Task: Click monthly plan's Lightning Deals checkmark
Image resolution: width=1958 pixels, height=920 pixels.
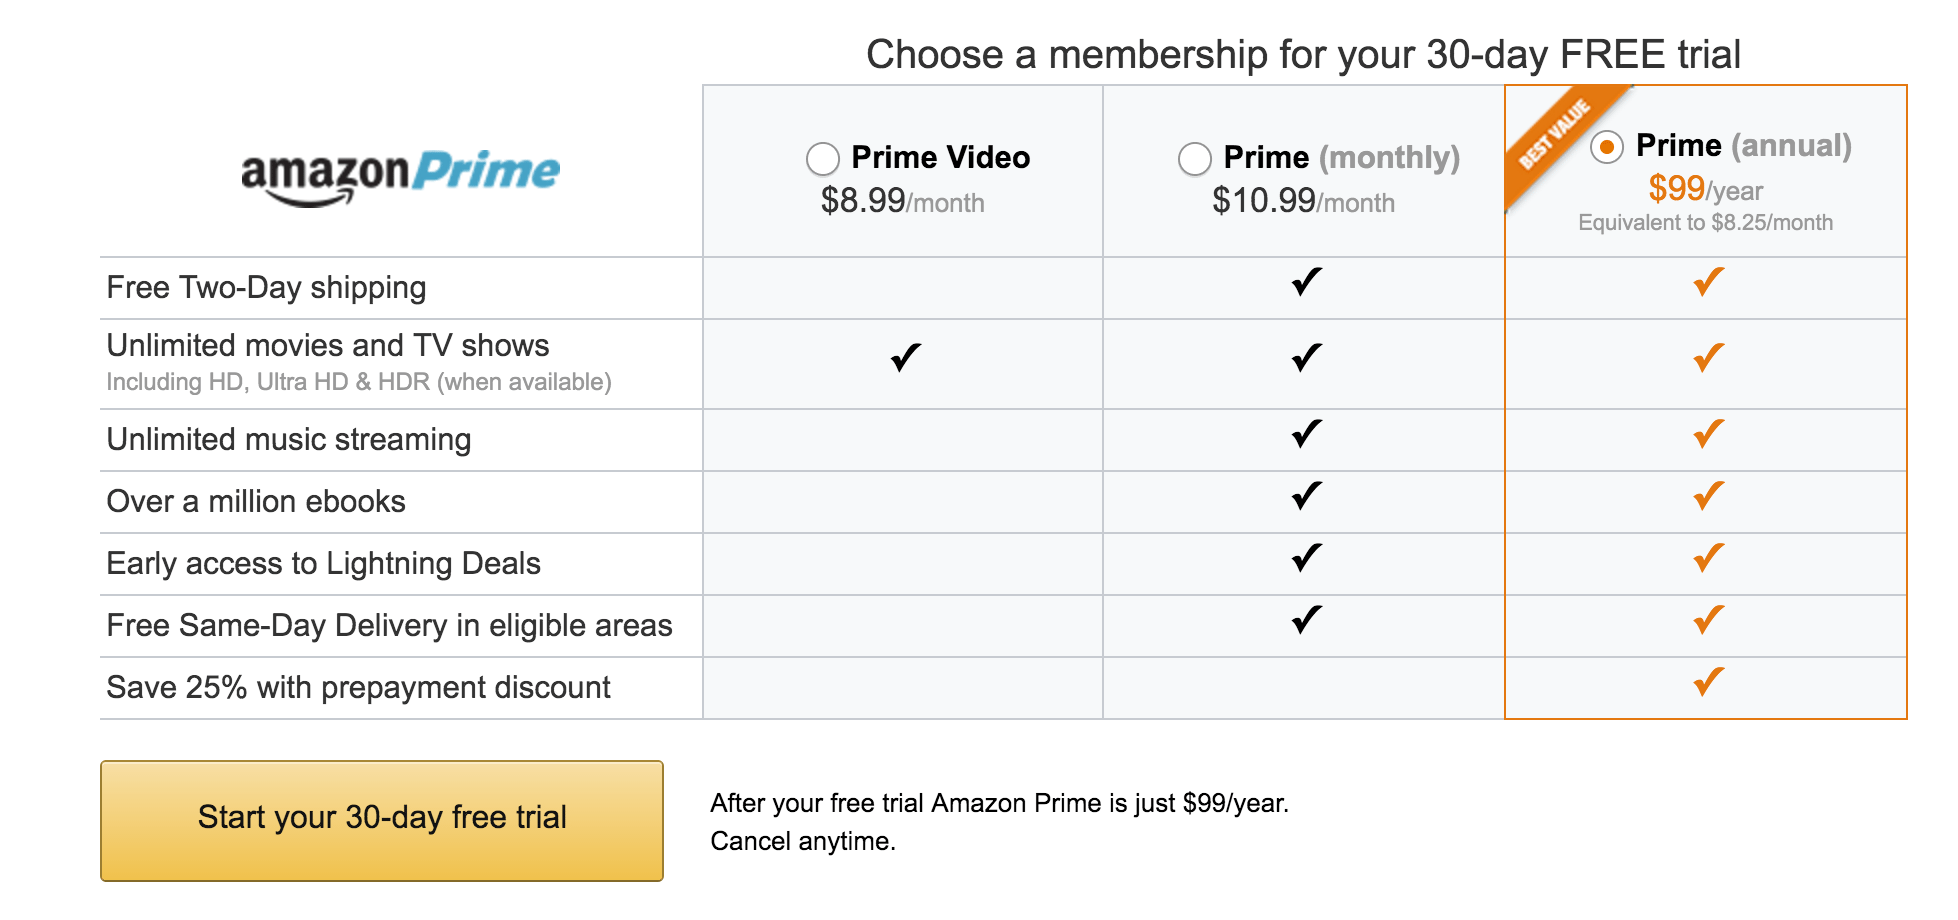Action: tap(1306, 558)
